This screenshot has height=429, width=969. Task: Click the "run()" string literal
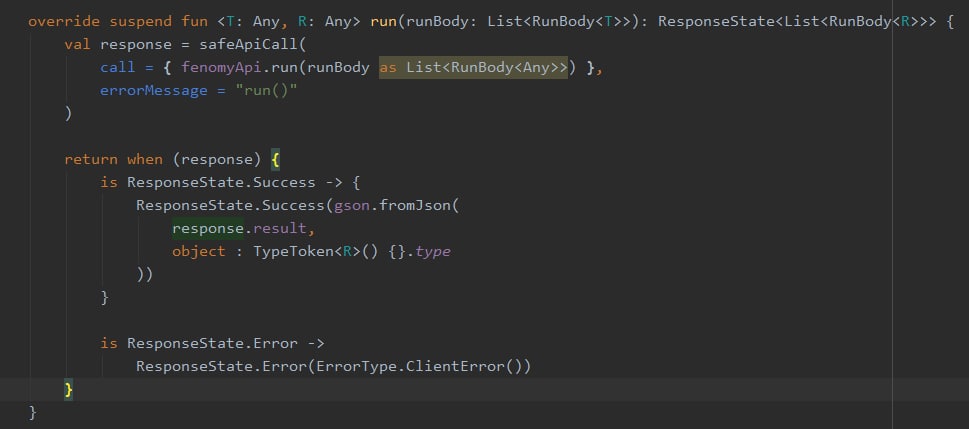point(266,90)
